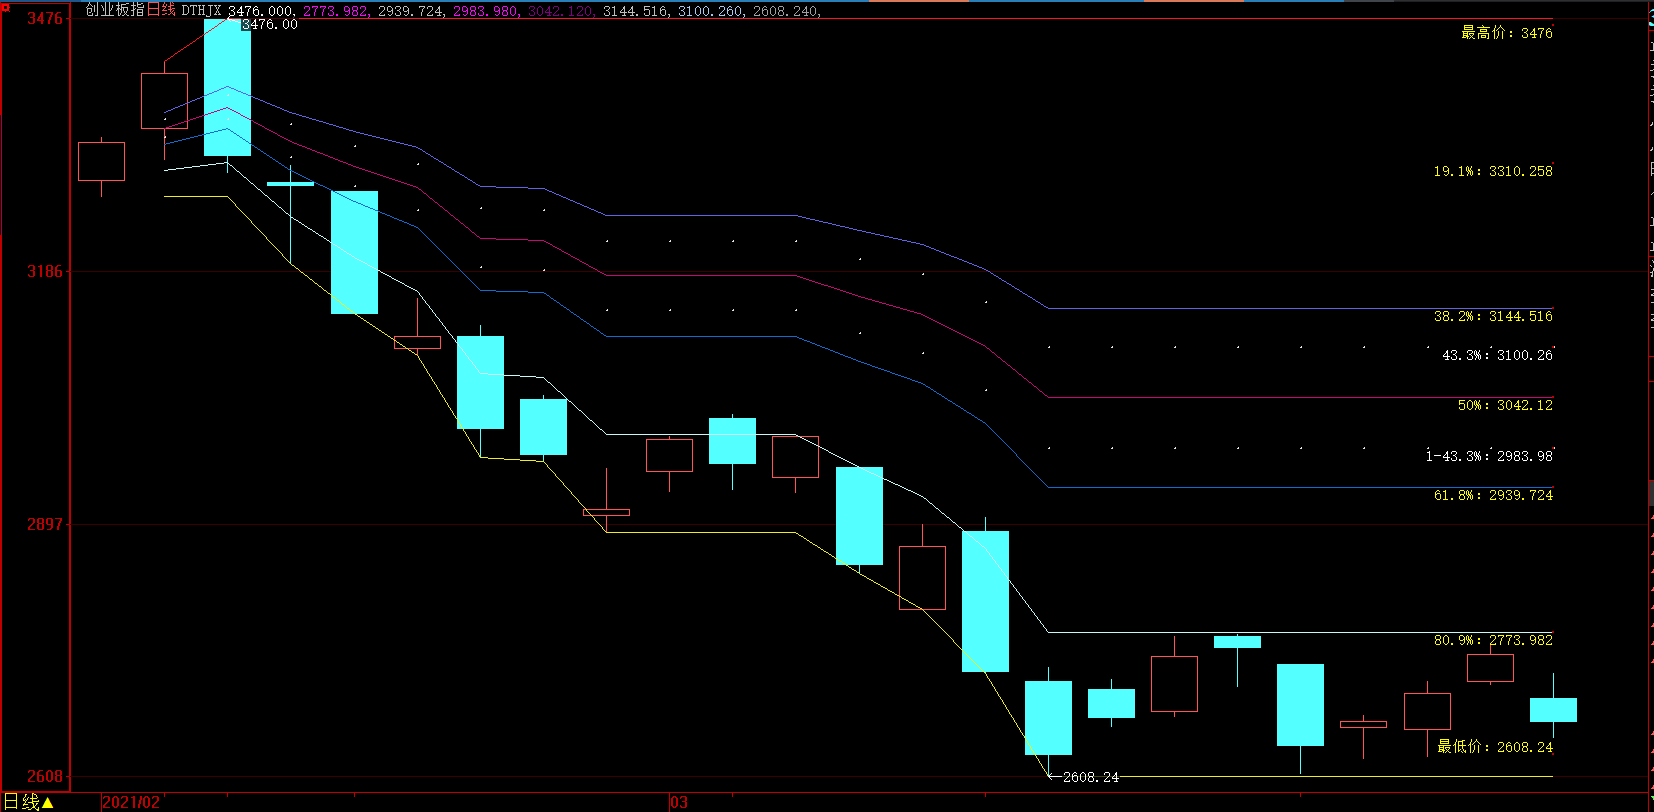Click the 2608 price axis label

coord(44,777)
